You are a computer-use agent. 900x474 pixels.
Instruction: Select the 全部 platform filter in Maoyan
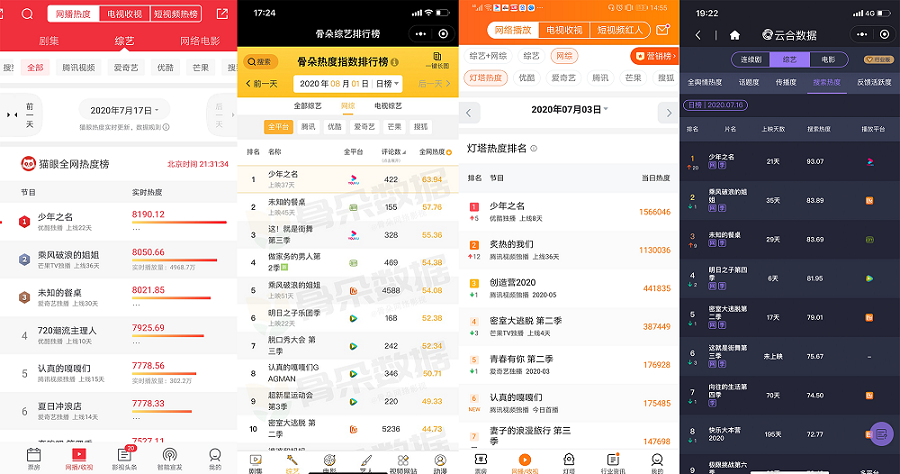point(35,68)
